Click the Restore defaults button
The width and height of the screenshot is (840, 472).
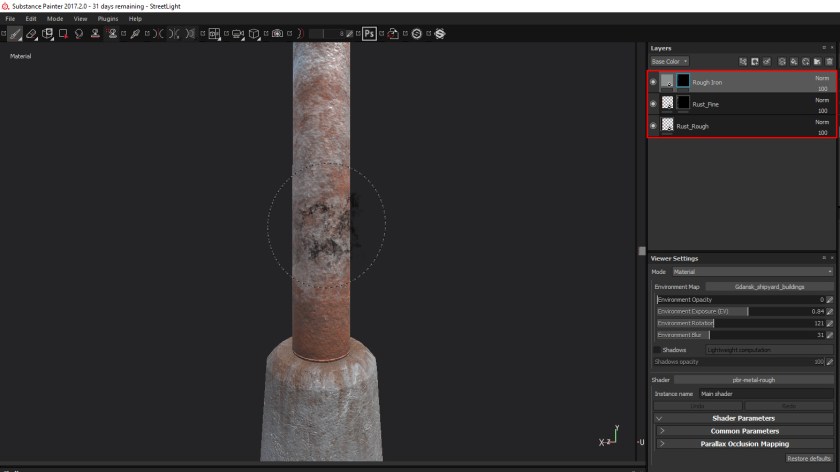(809, 458)
